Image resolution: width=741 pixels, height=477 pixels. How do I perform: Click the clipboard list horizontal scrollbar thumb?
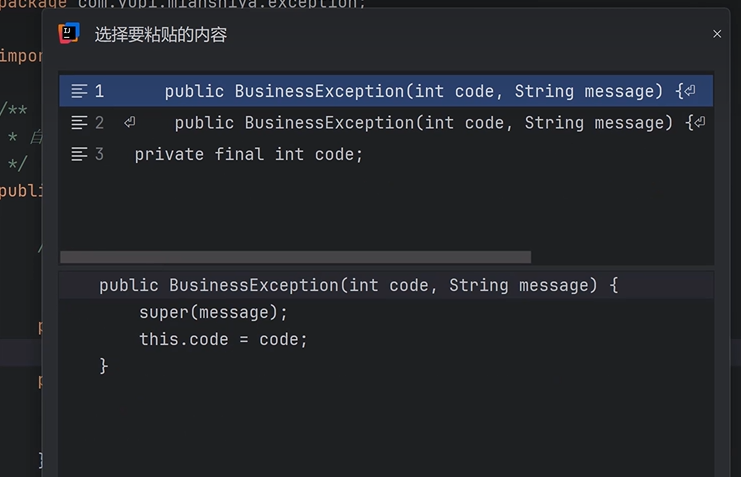[295, 257]
